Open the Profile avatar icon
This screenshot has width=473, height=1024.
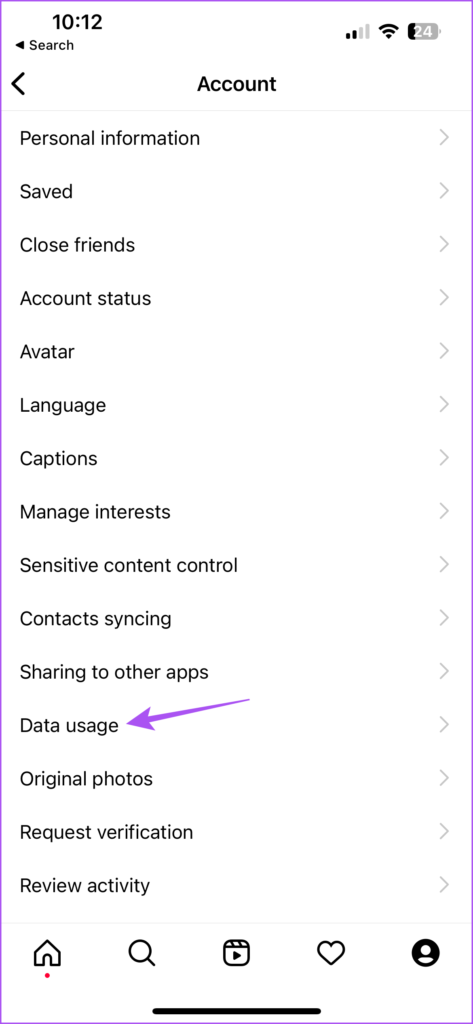coord(425,953)
